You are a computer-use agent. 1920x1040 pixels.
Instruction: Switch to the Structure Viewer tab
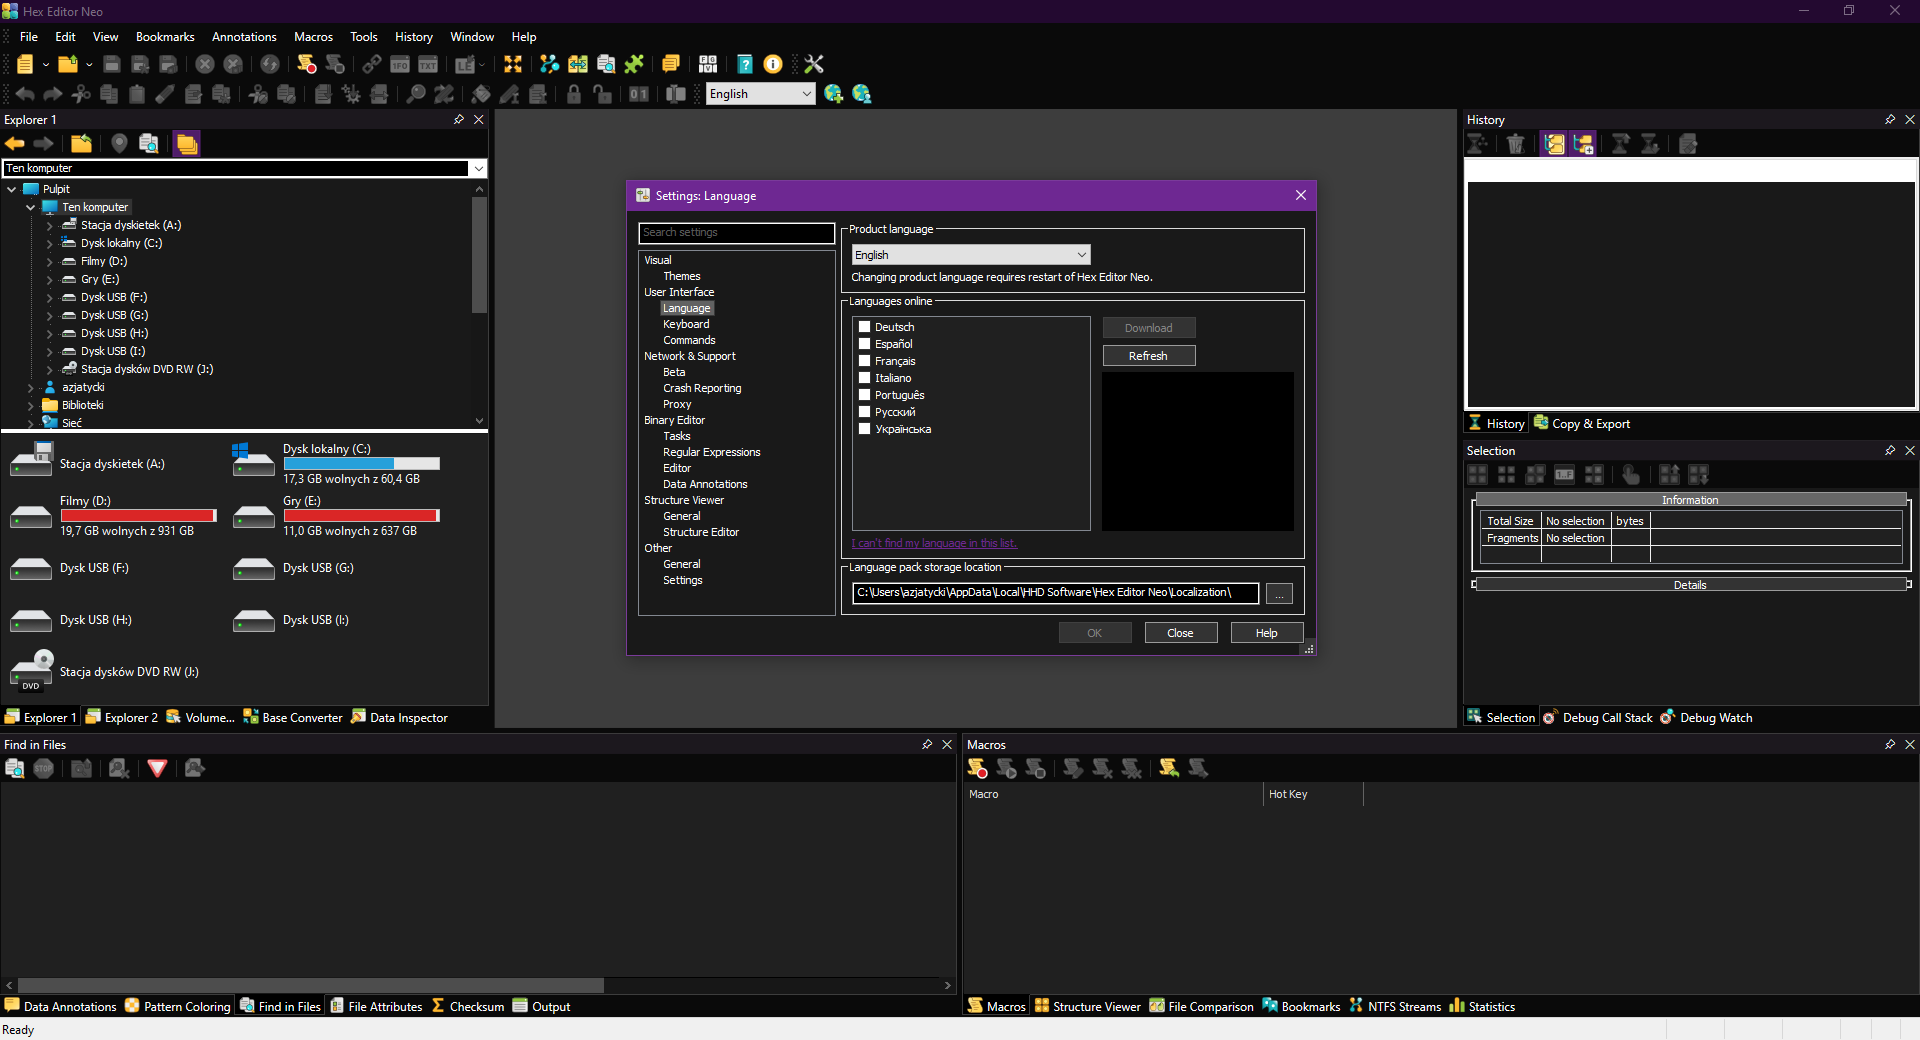point(1087,1006)
